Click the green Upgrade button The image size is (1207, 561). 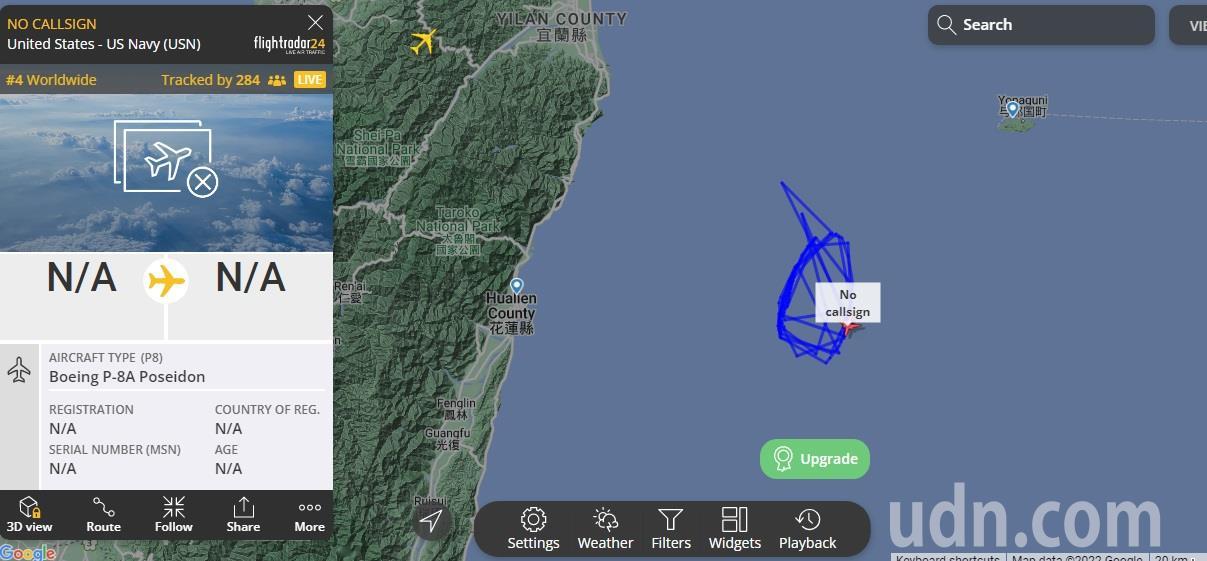[x=815, y=459]
